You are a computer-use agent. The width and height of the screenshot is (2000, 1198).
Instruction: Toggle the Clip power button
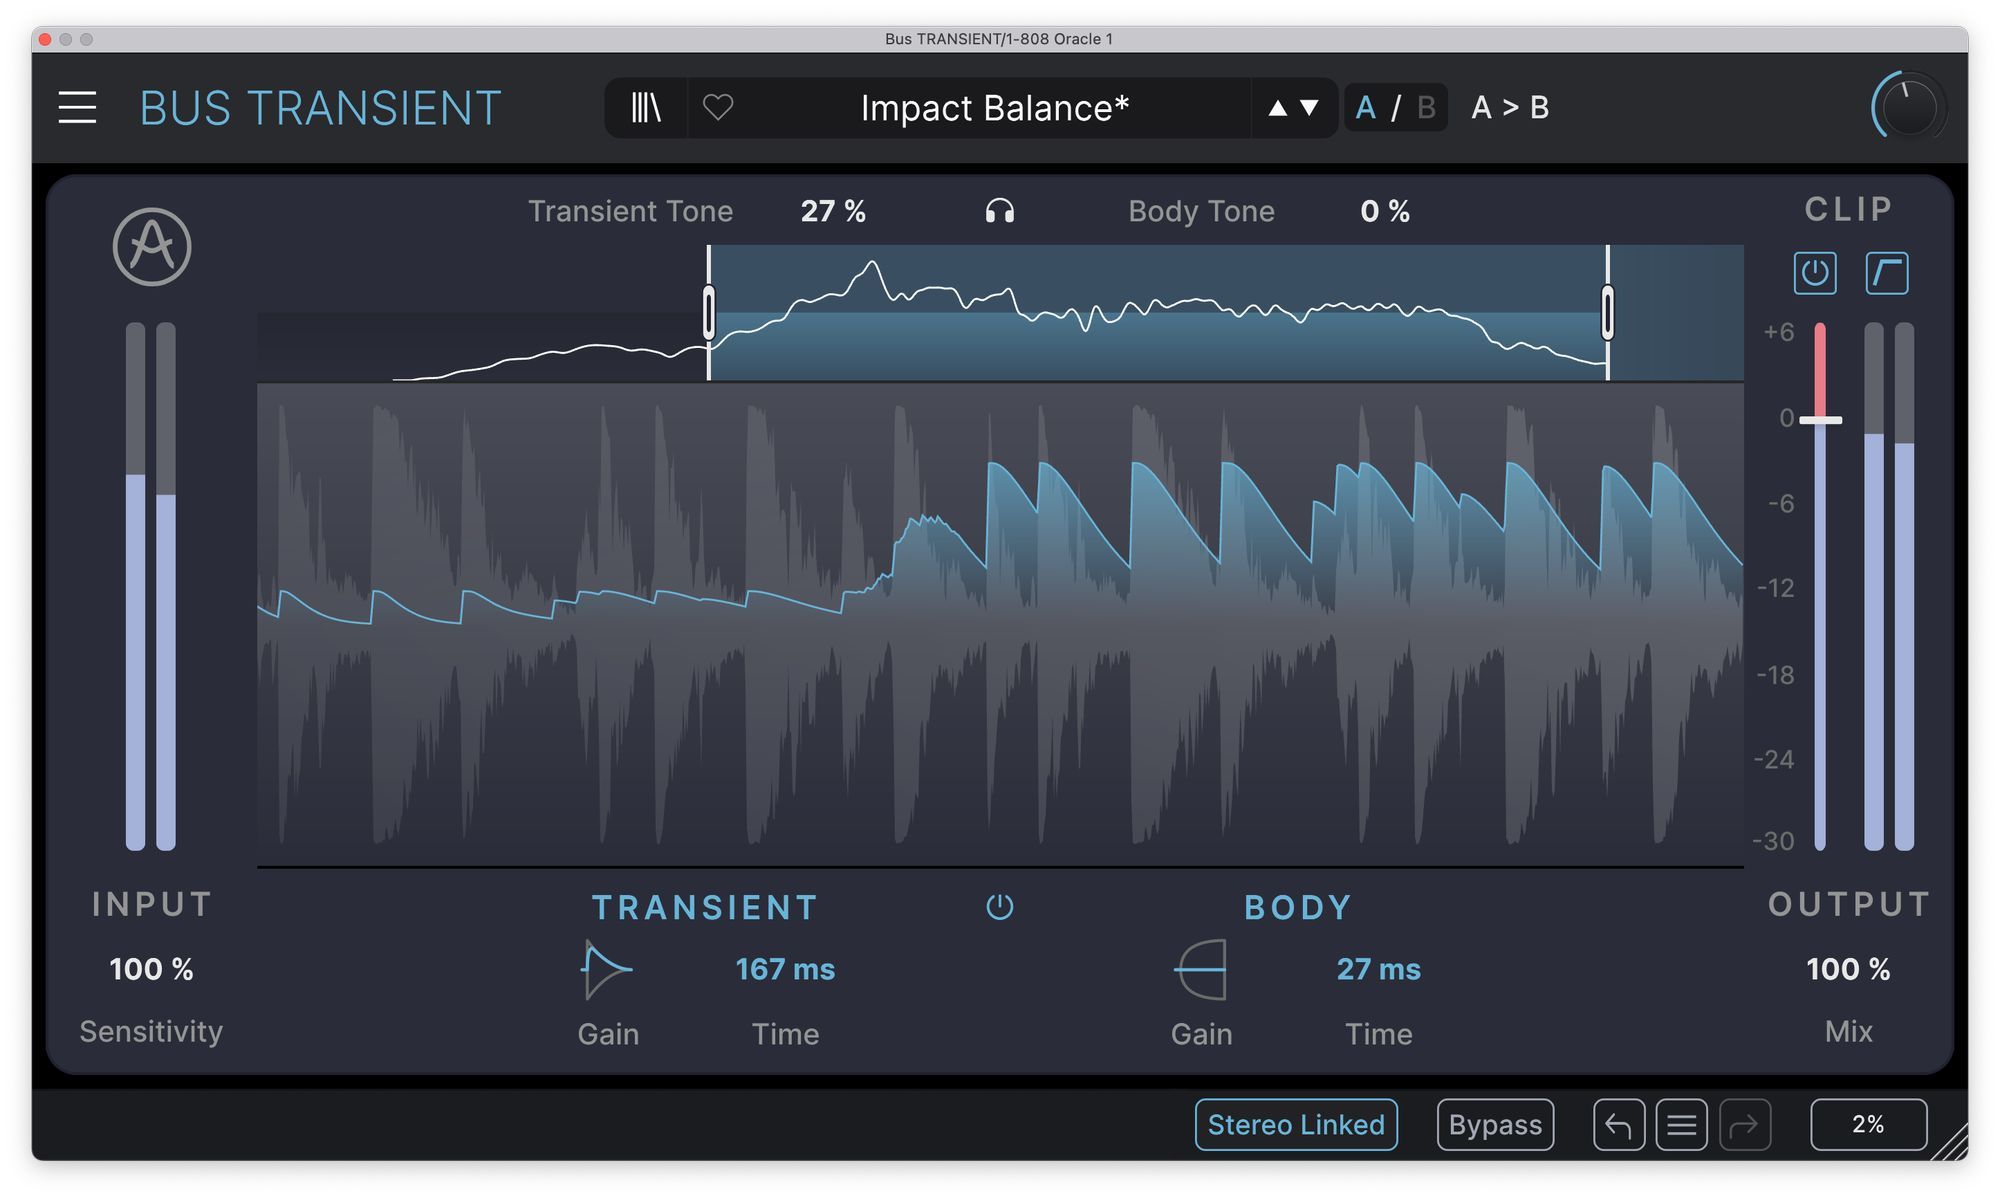[x=1814, y=273]
